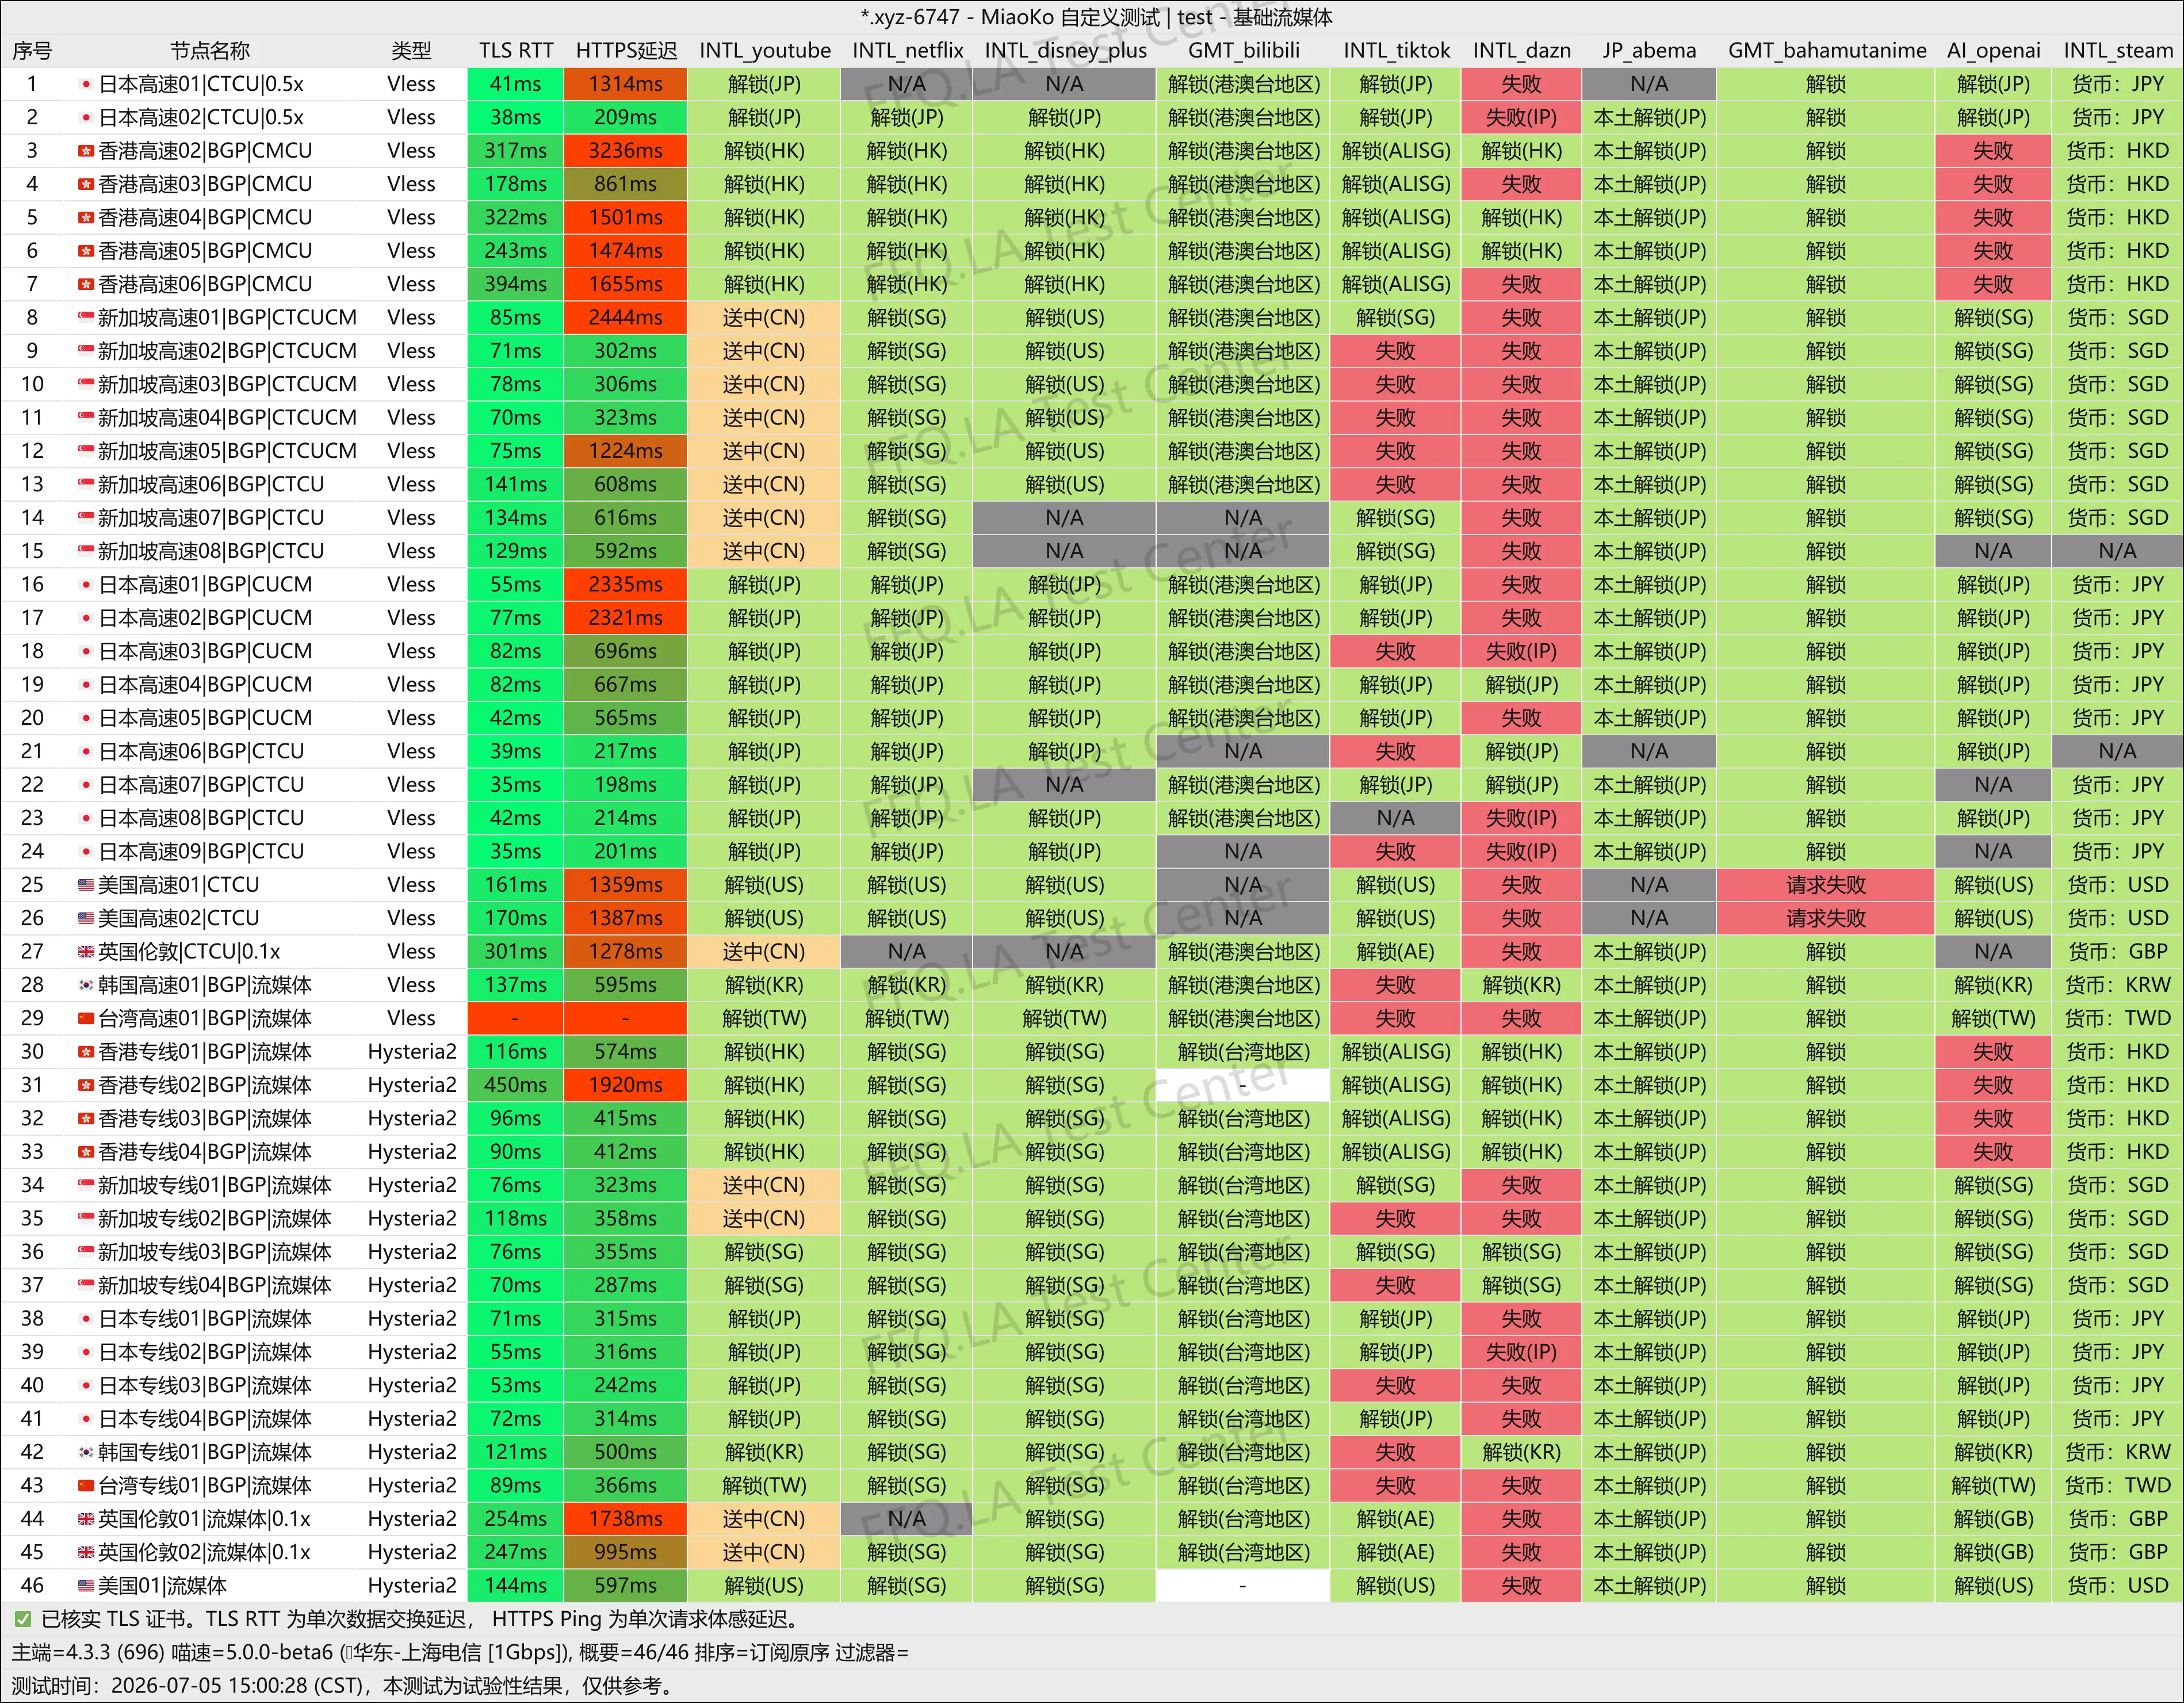Select node name 日本专线01|BGP|流媒体
This screenshot has width=2184, height=1703.
tap(205, 1319)
